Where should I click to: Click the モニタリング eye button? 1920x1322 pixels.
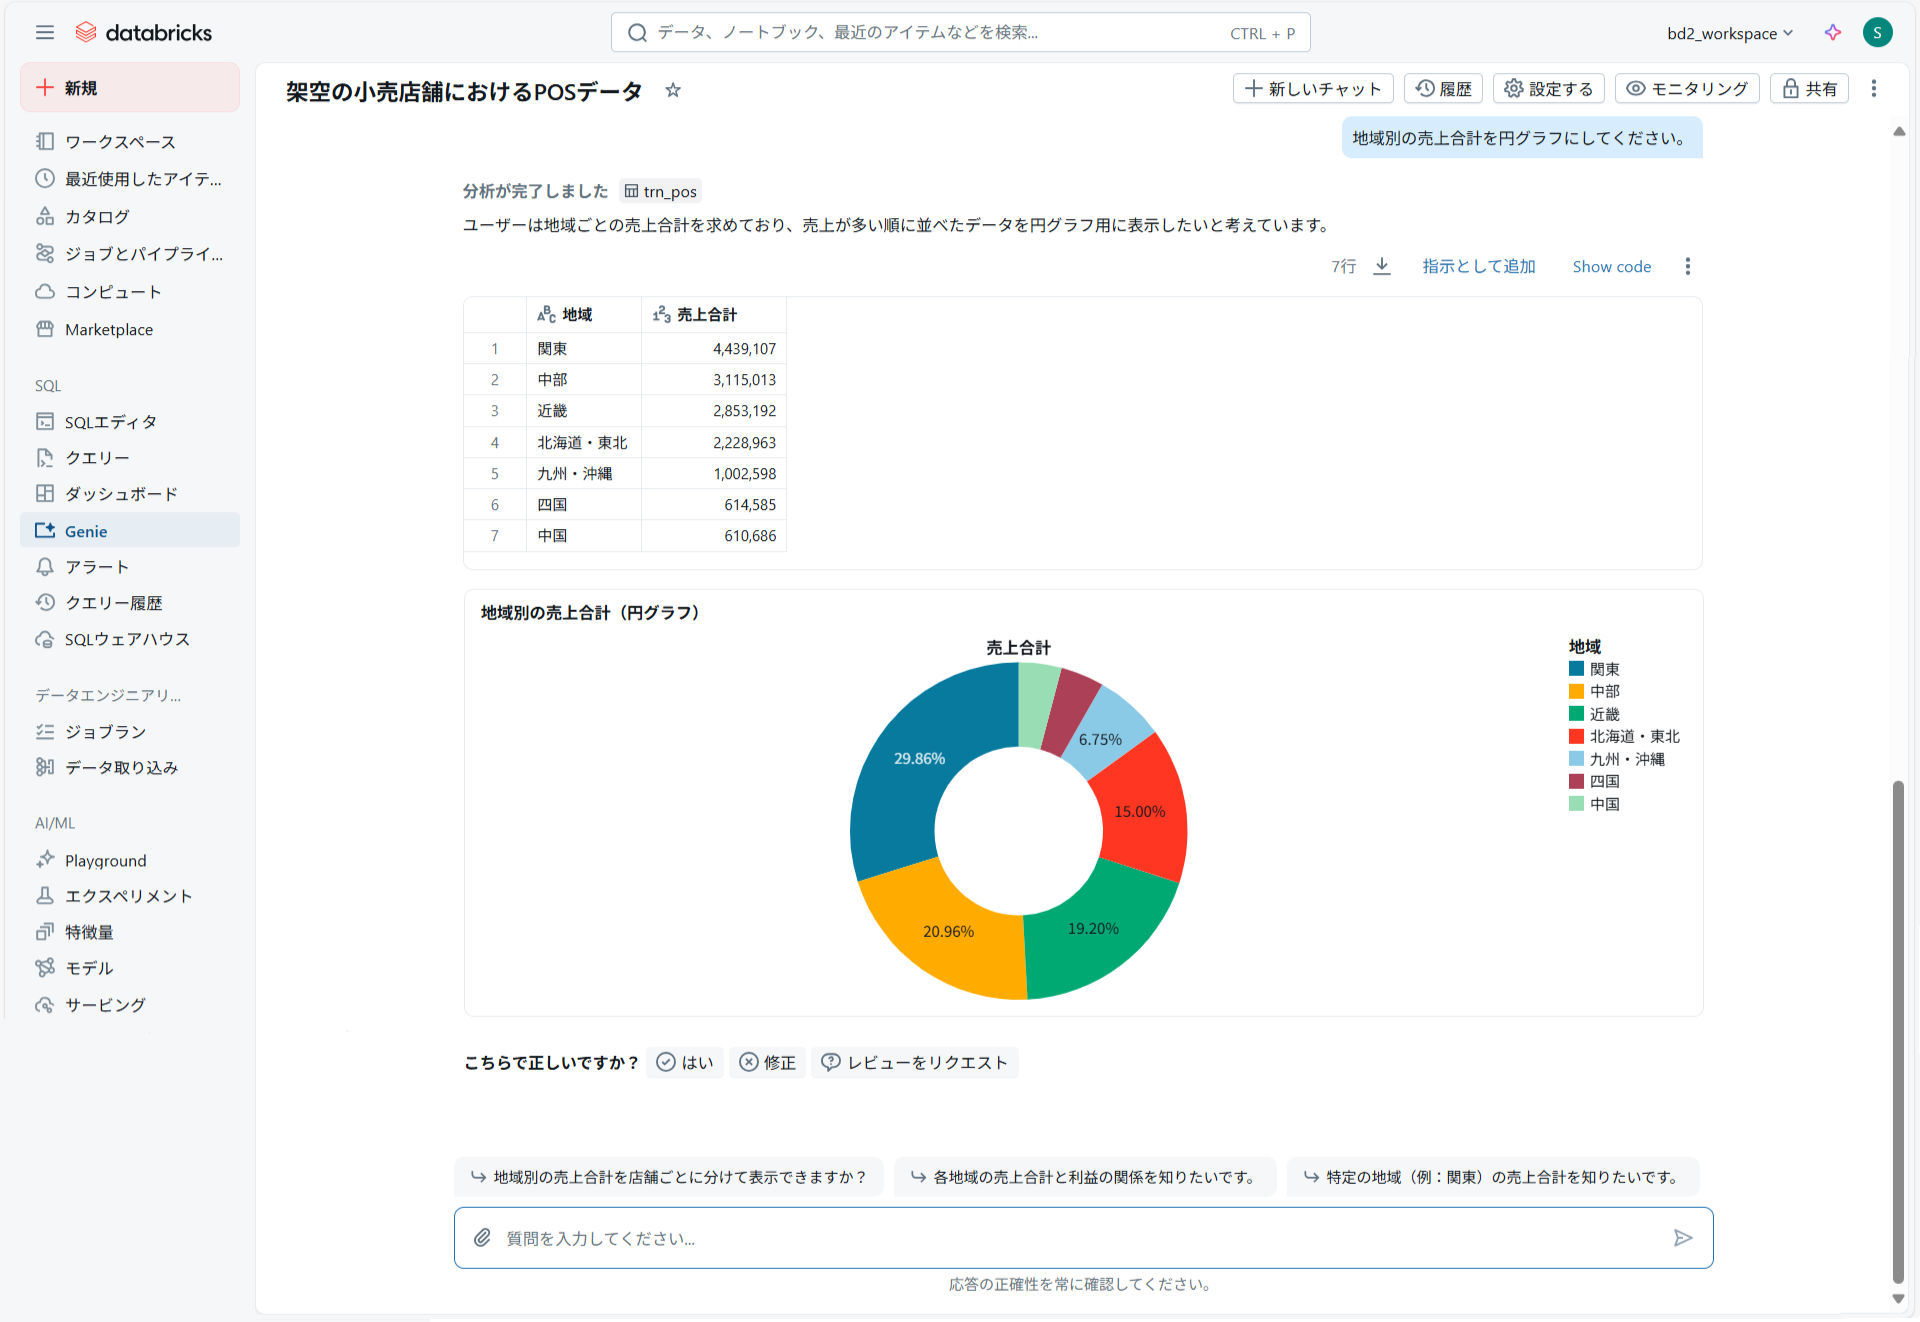(1687, 89)
